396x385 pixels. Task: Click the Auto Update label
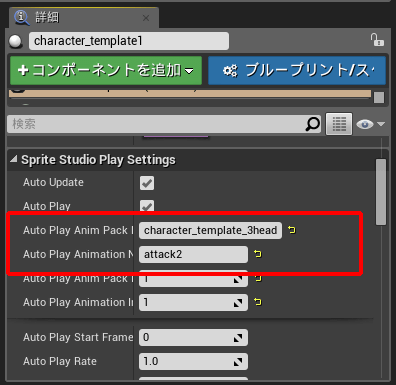(x=53, y=182)
